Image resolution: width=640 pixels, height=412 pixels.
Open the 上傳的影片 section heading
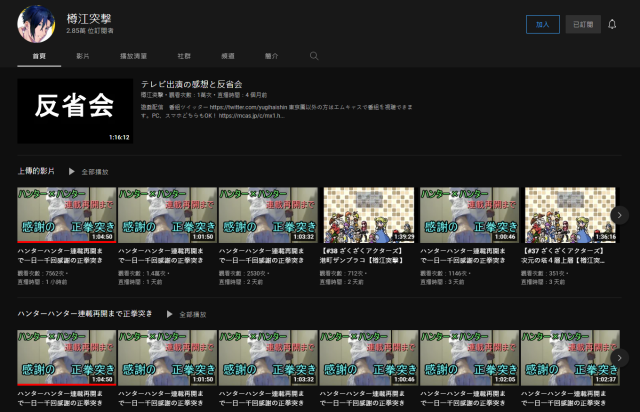tap(37, 171)
